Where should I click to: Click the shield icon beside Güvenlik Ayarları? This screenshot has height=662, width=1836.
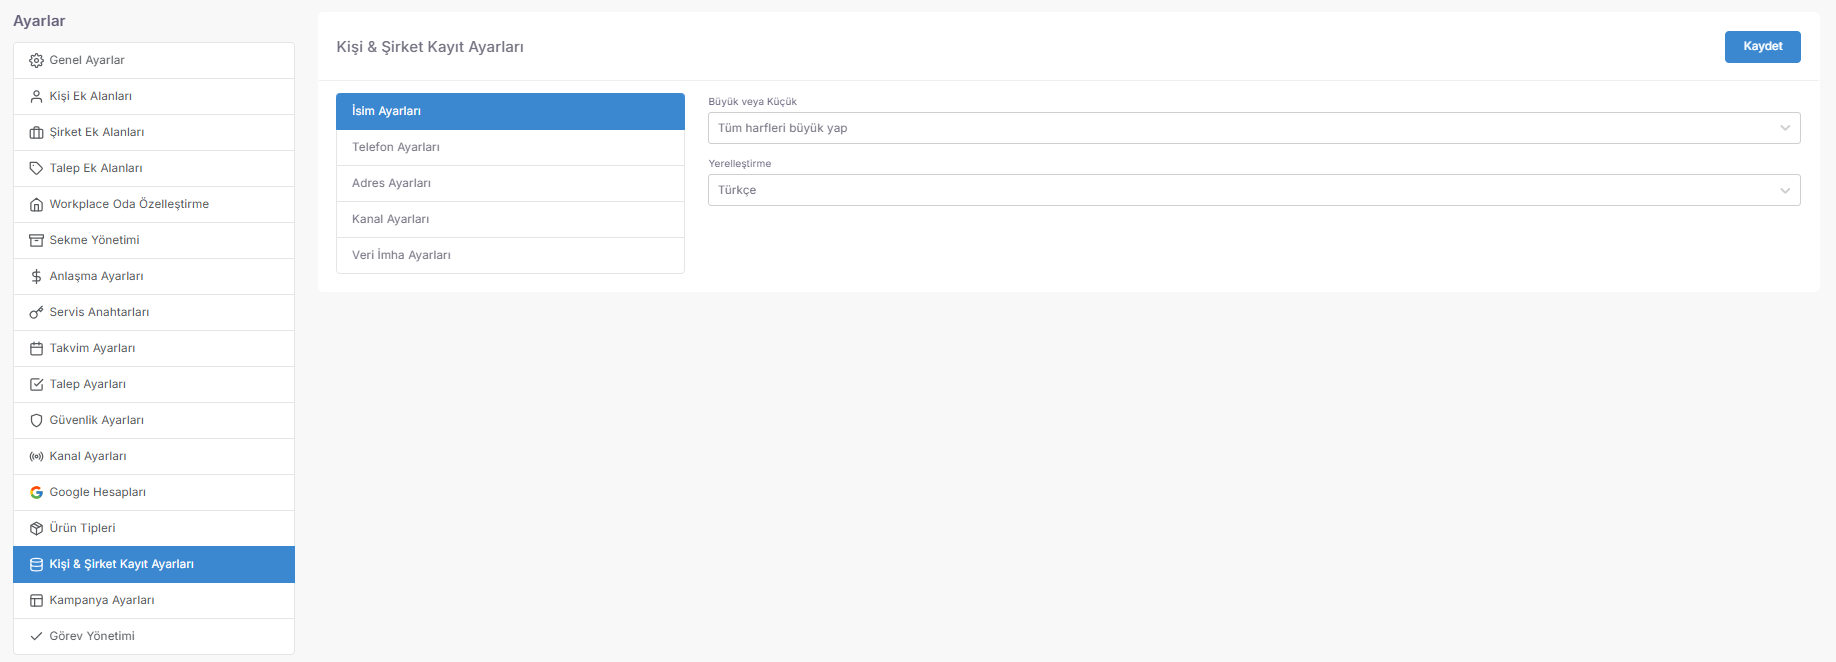pos(36,420)
